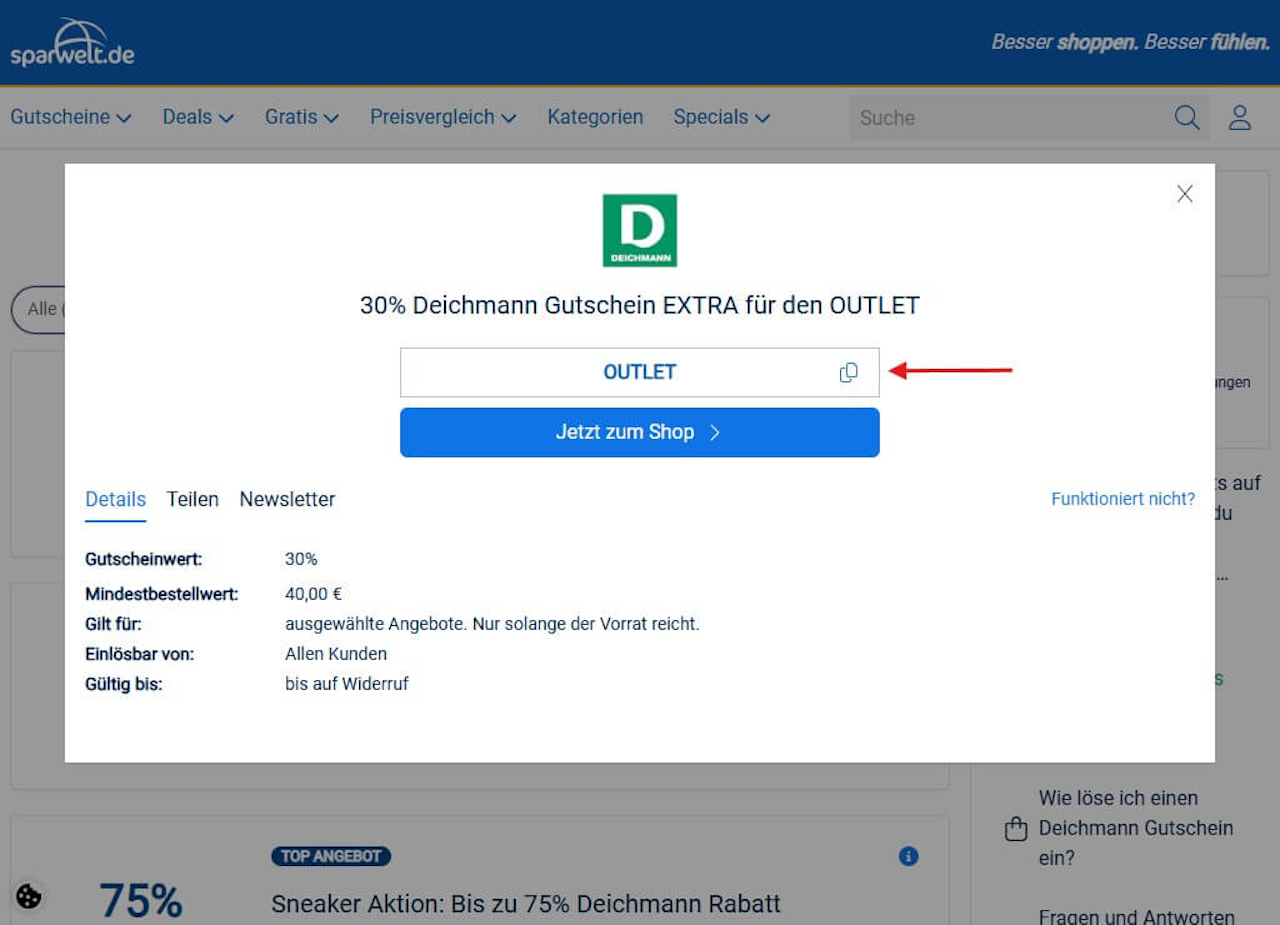Click the 'bis auf Widerruf' text
This screenshot has height=925, width=1280.
[x=347, y=684]
